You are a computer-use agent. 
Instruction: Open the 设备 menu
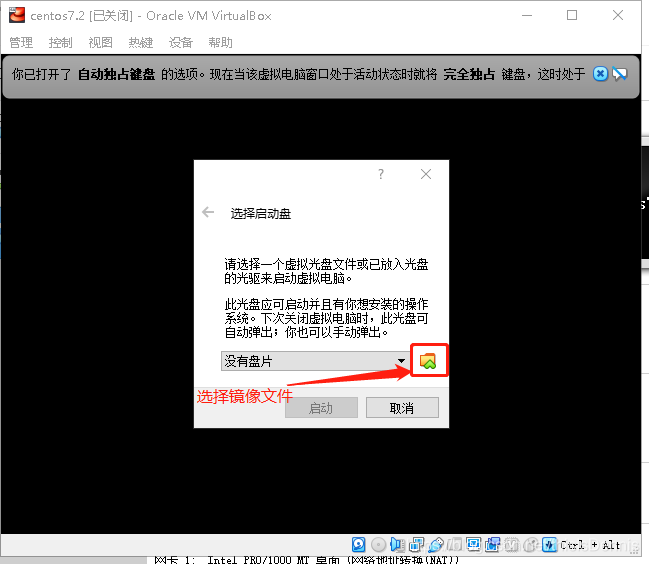point(181,43)
